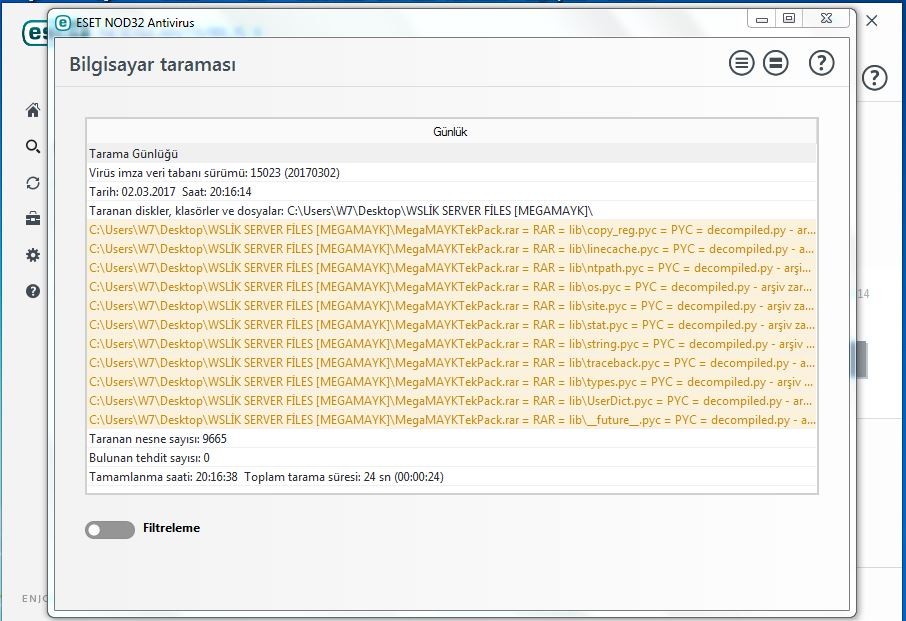Click the three-line list view icon

[x=741, y=63]
